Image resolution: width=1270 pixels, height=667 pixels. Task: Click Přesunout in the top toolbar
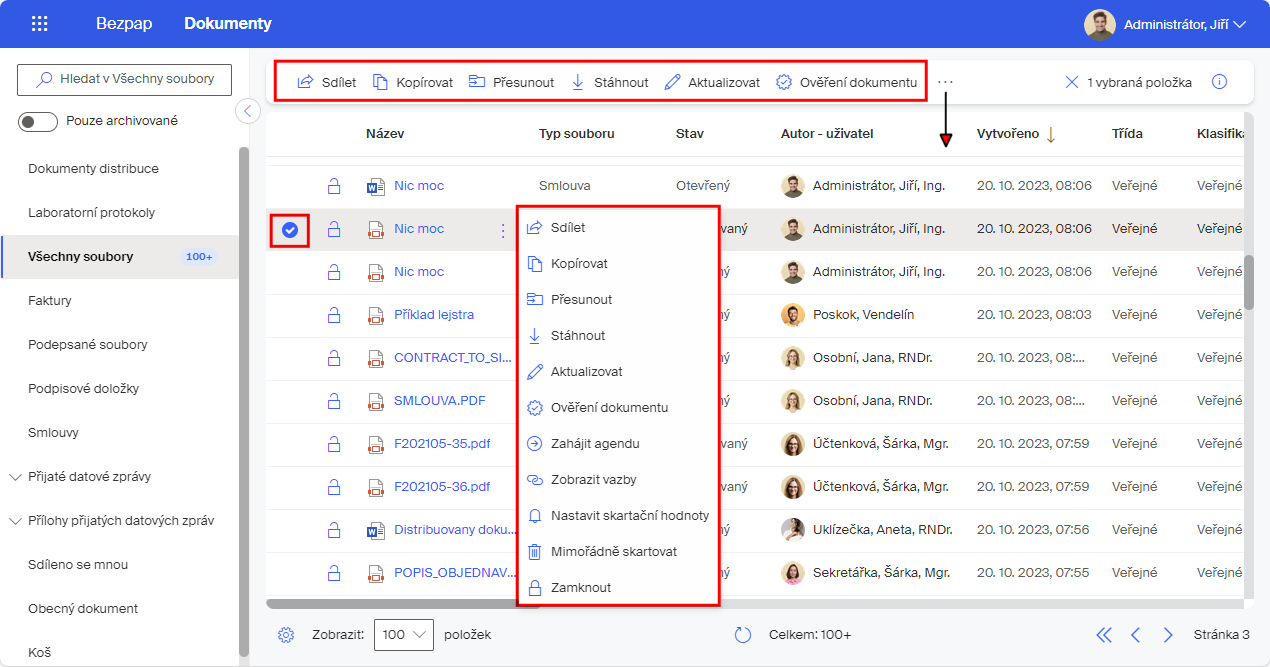(511, 82)
